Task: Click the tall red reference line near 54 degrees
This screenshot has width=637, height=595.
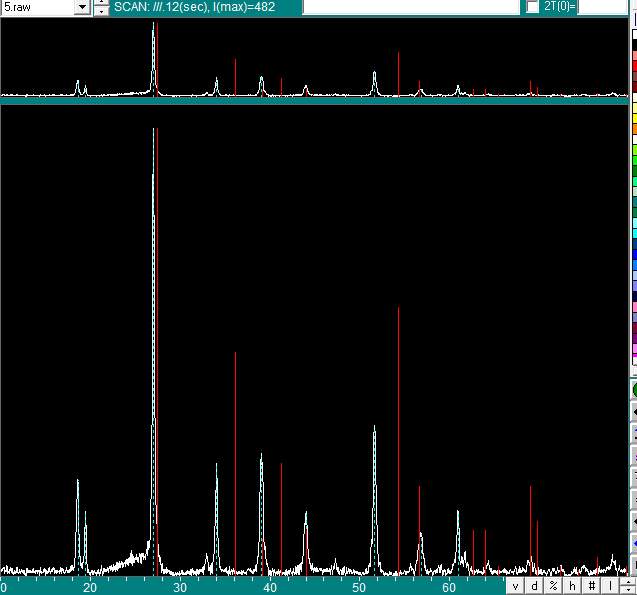Action: pyautogui.click(x=399, y=440)
